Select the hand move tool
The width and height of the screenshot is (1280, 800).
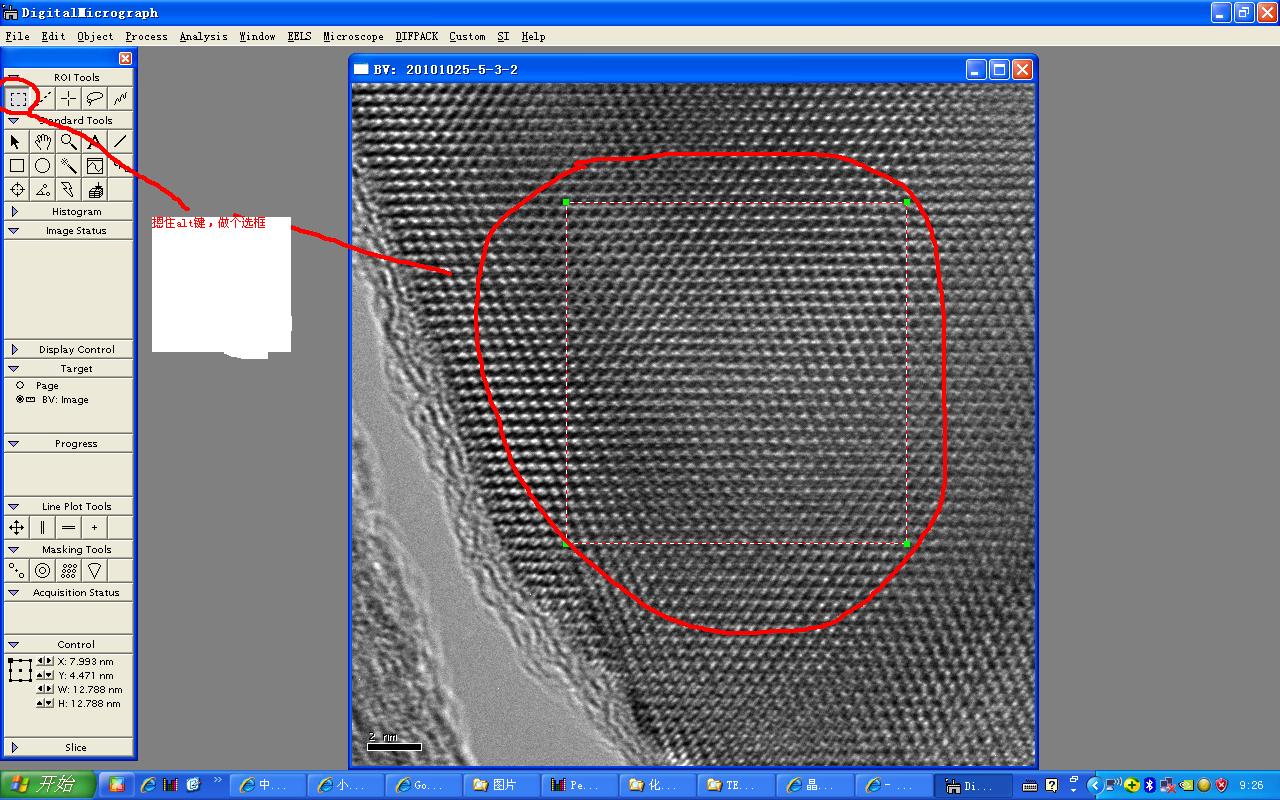tap(42, 141)
